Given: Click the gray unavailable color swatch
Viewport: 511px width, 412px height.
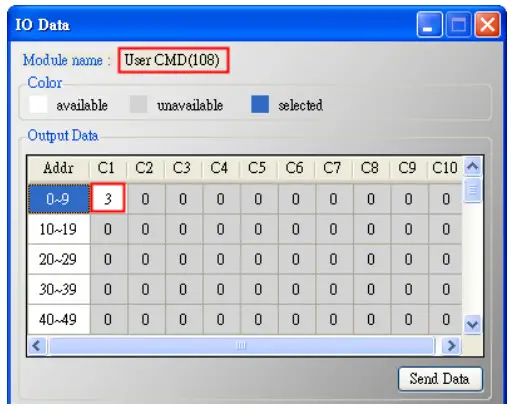Looking at the screenshot, I should [138, 104].
